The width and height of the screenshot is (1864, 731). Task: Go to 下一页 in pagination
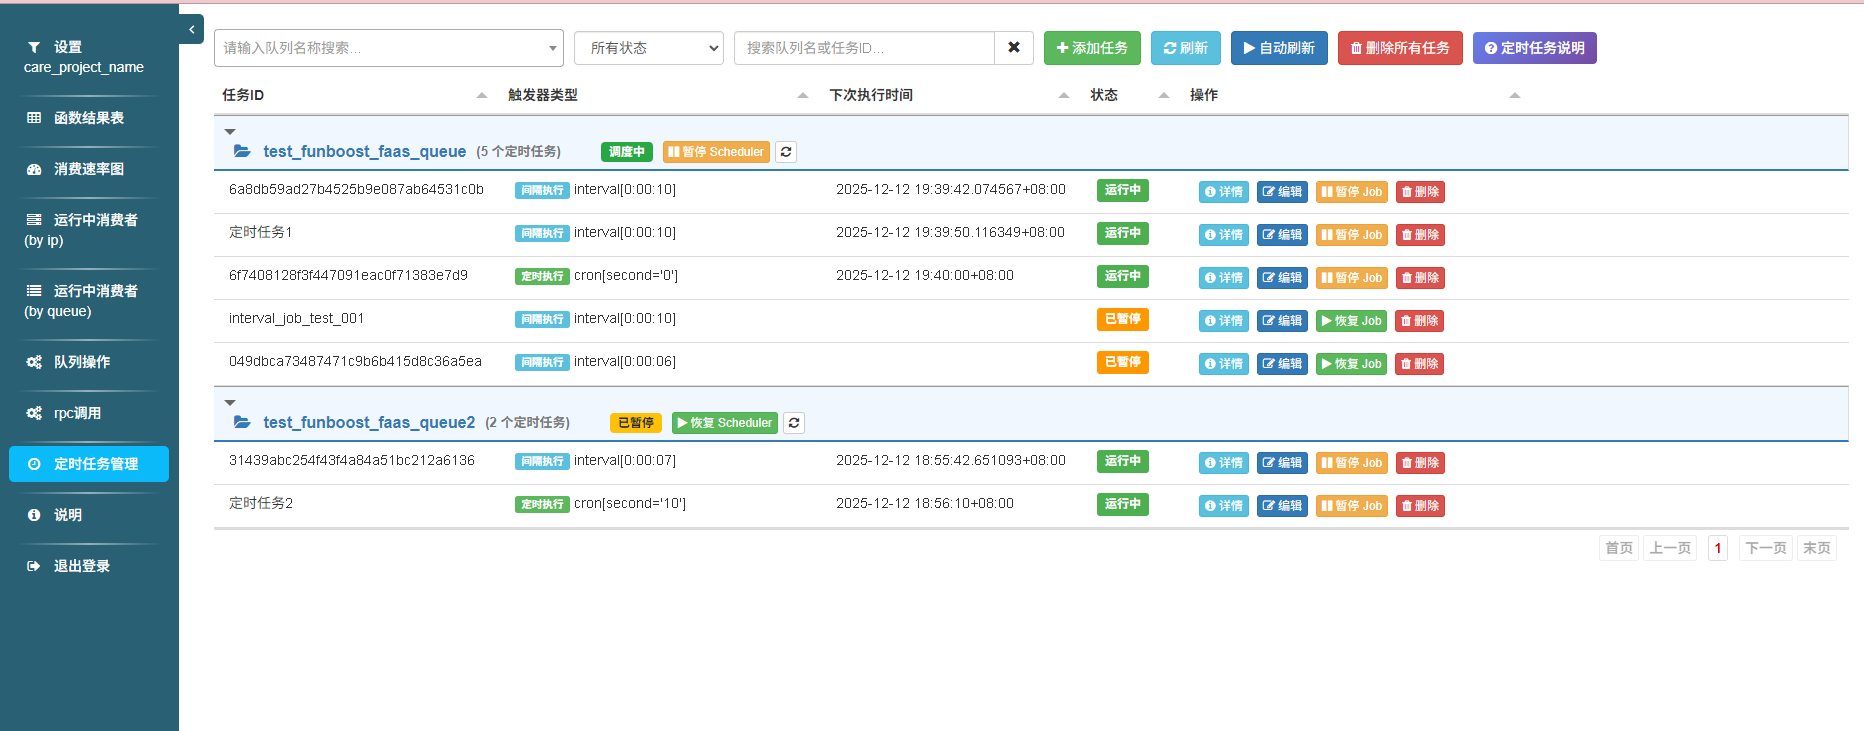coord(1766,548)
